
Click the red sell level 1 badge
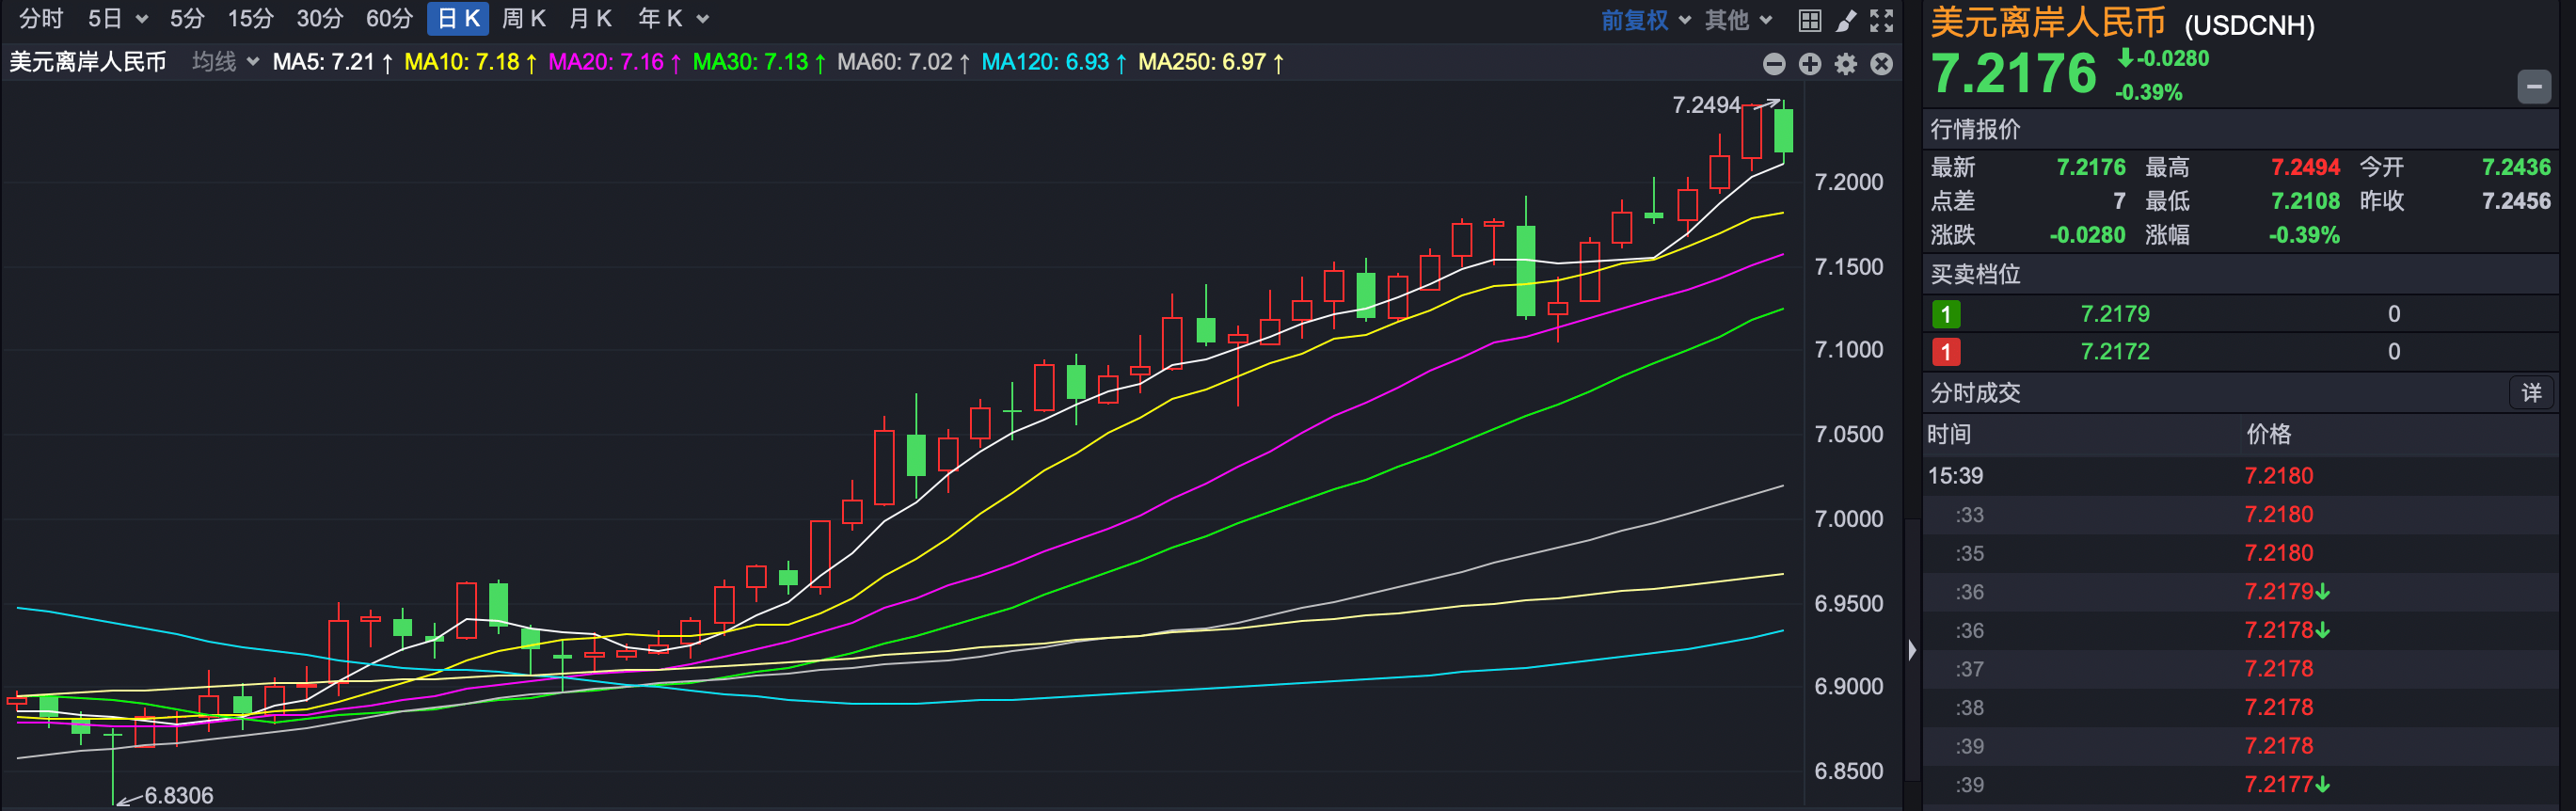[x=1946, y=352]
